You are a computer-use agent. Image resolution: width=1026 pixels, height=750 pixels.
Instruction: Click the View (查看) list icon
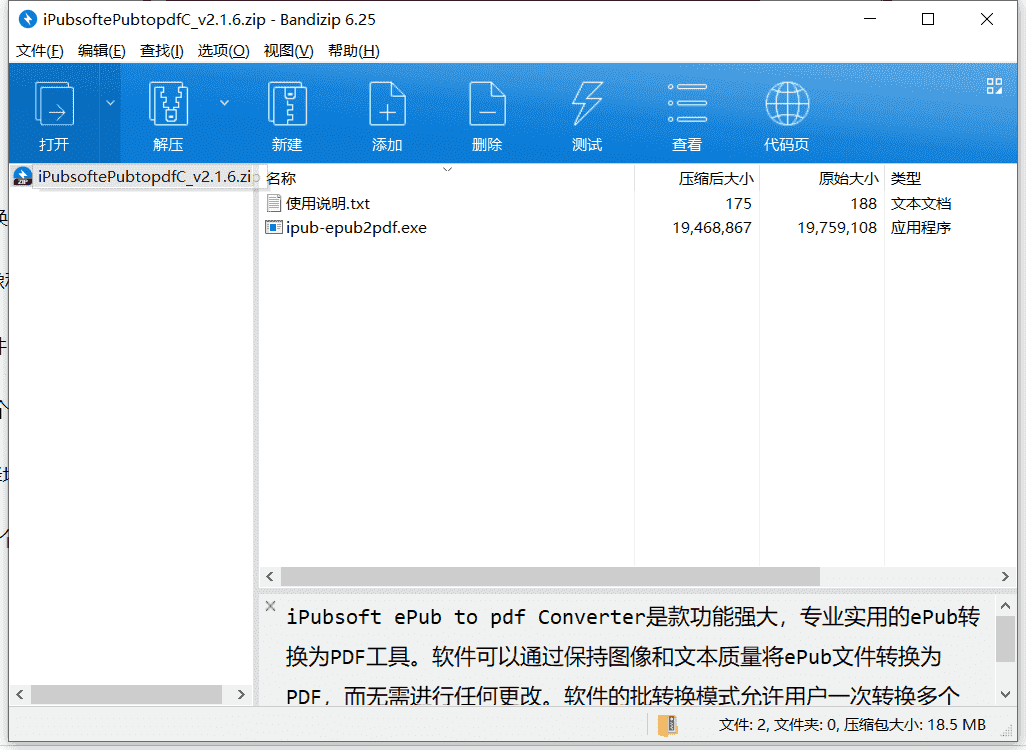click(687, 103)
